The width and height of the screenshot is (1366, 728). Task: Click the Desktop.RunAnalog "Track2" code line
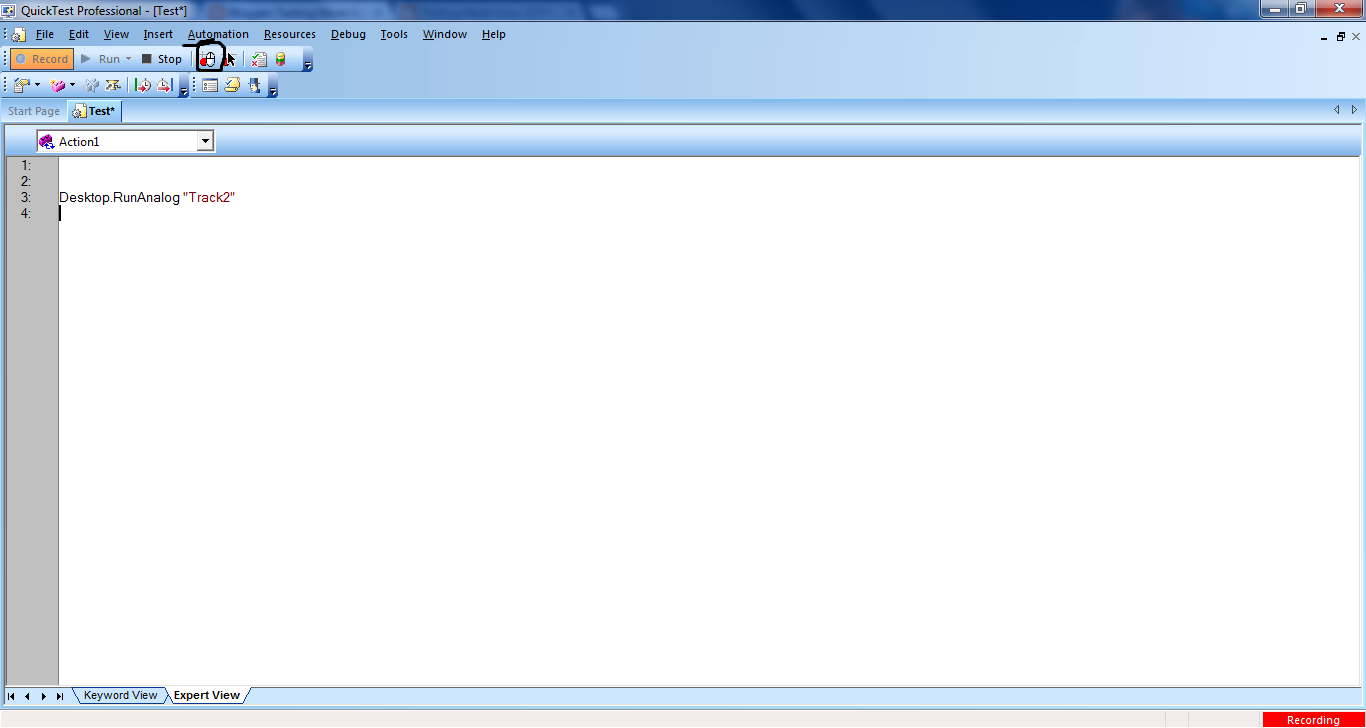[x=147, y=198]
